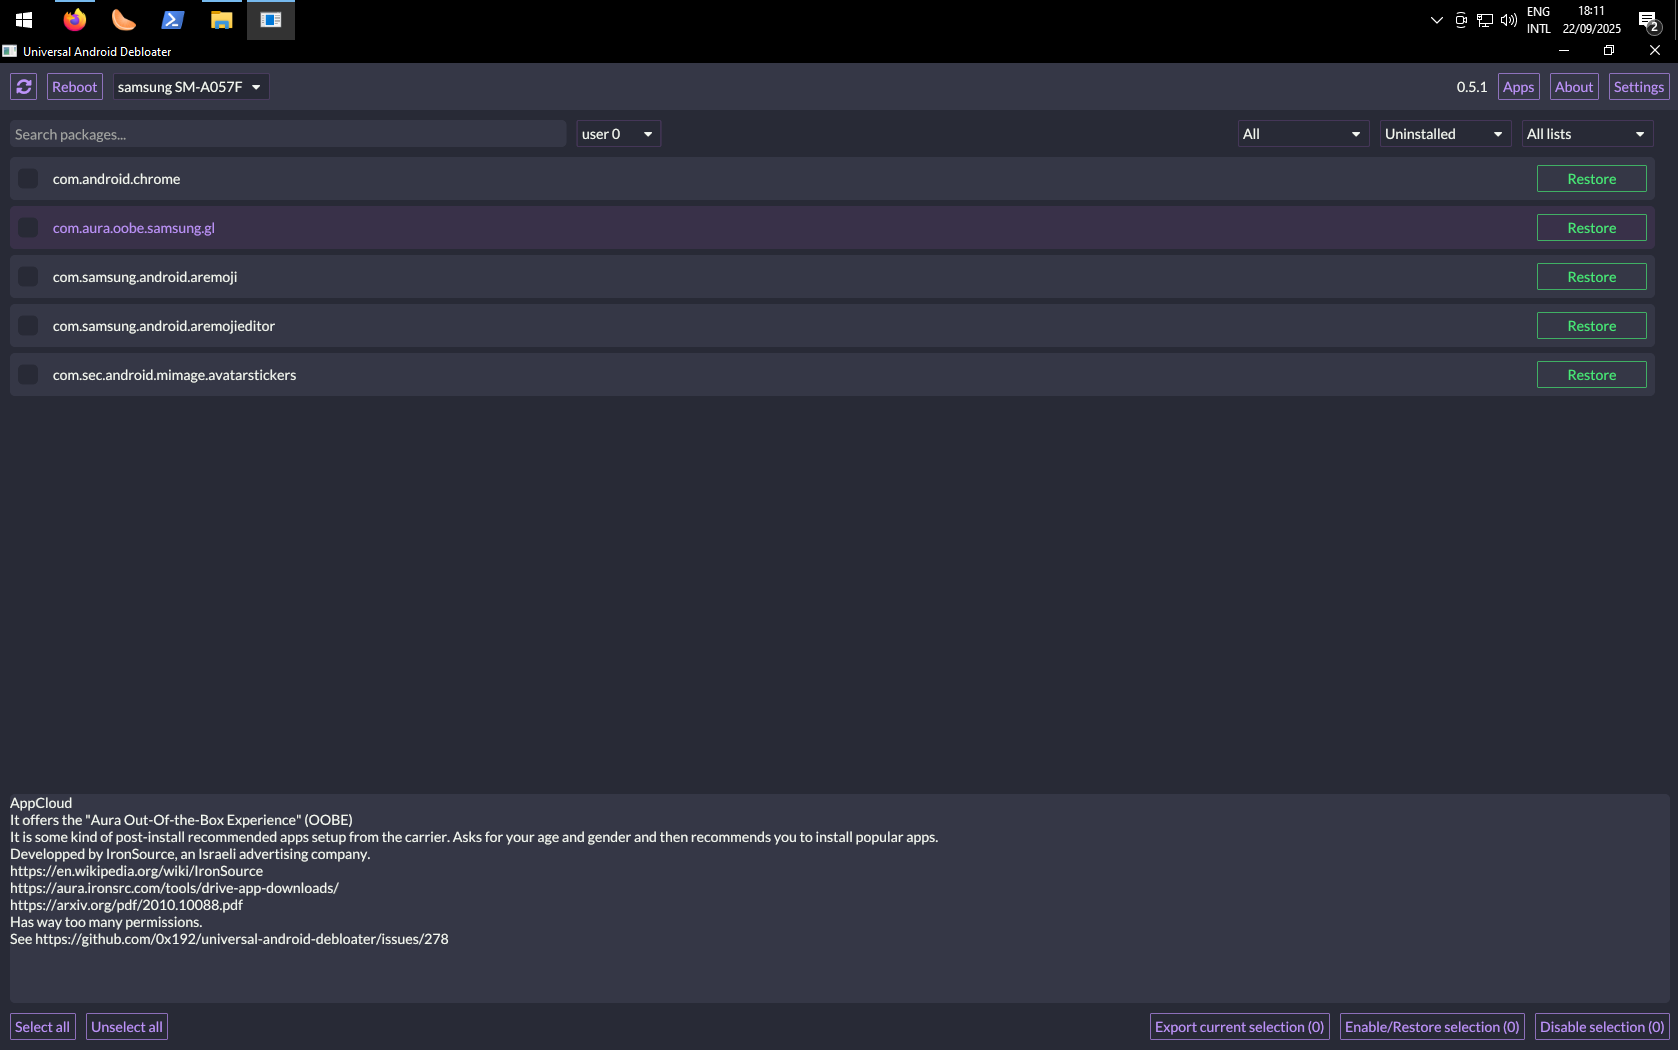The height and width of the screenshot is (1050, 1678).
Task: Open the All lists filter dropdown
Action: [1586, 134]
